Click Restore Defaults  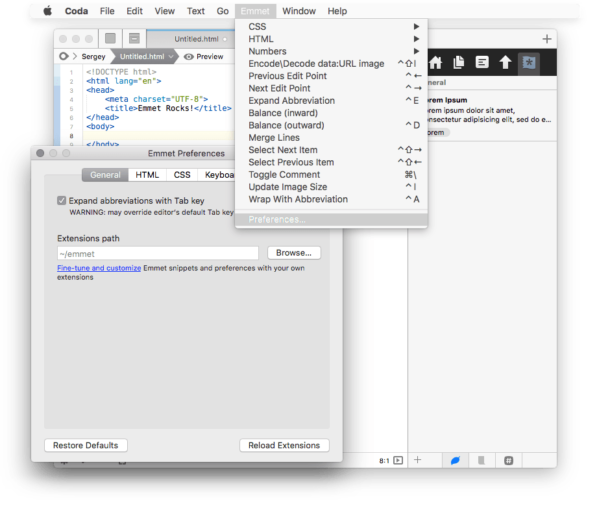click(86, 445)
